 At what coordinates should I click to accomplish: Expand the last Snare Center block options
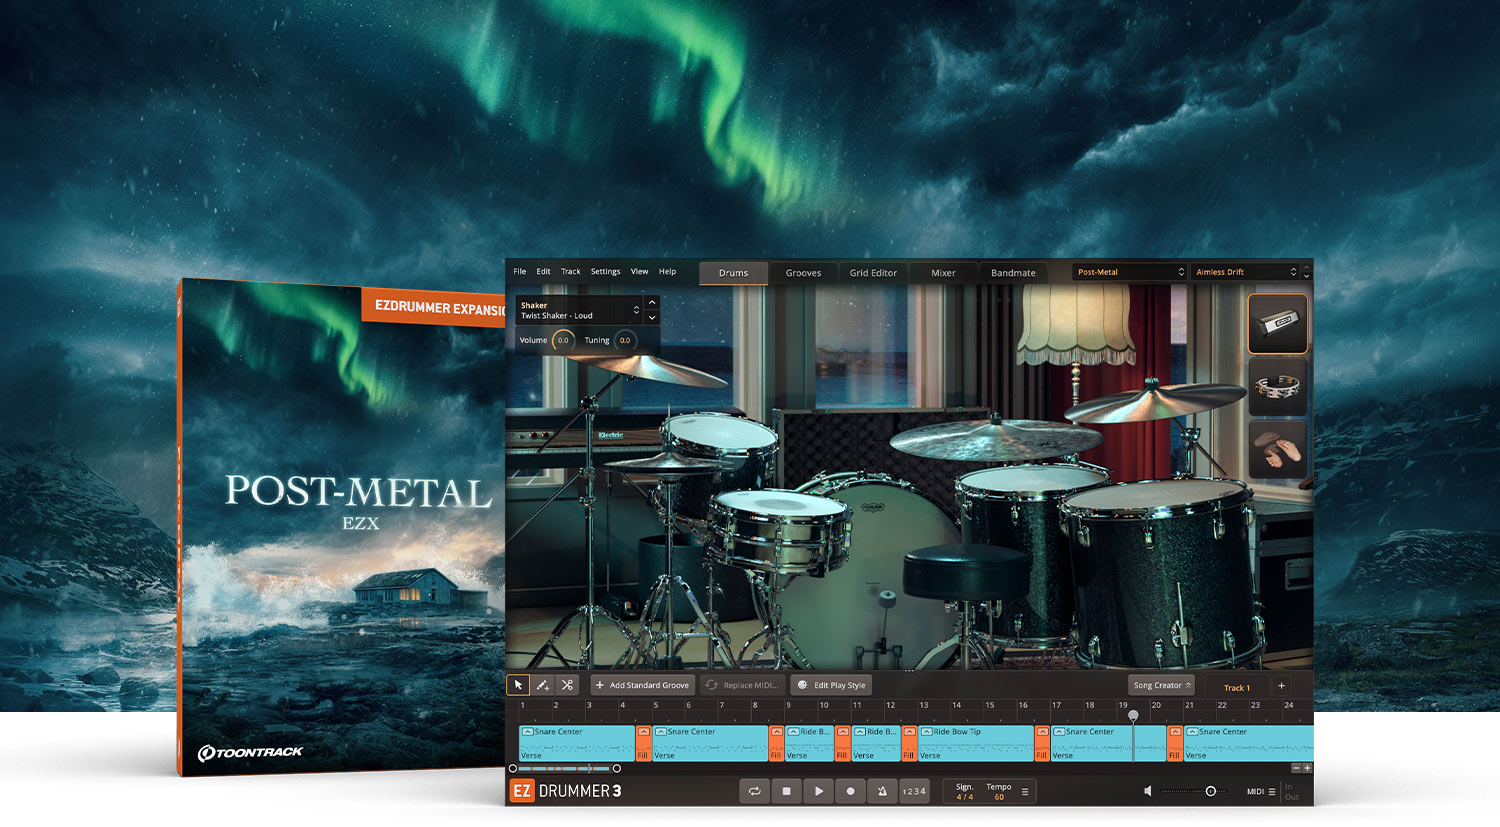tap(1193, 732)
